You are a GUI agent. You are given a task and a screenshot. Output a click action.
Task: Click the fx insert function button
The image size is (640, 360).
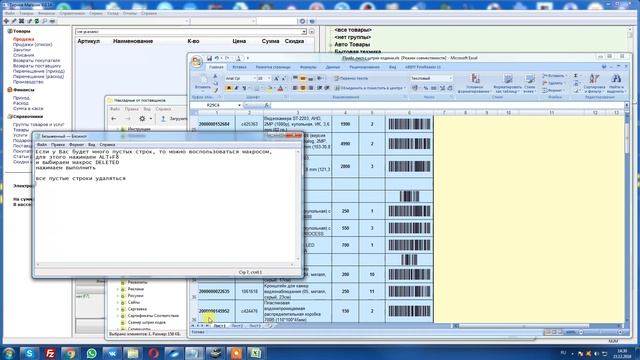click(x=267, y=105)
